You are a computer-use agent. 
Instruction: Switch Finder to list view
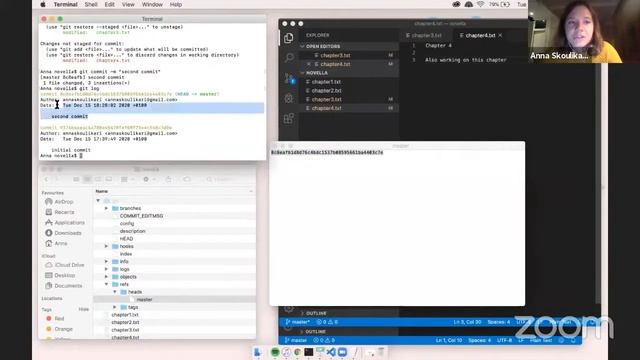coord(87,179)
